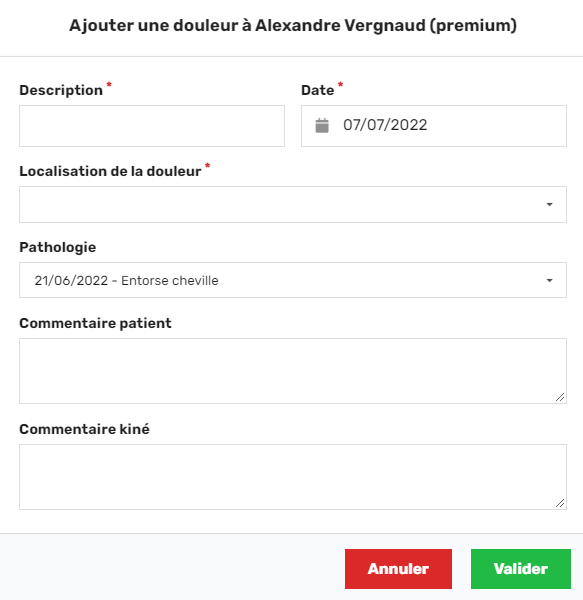Grab the Commentaire patient resize handle
Viewport: 583px width, 600px height.
[560, 397]
